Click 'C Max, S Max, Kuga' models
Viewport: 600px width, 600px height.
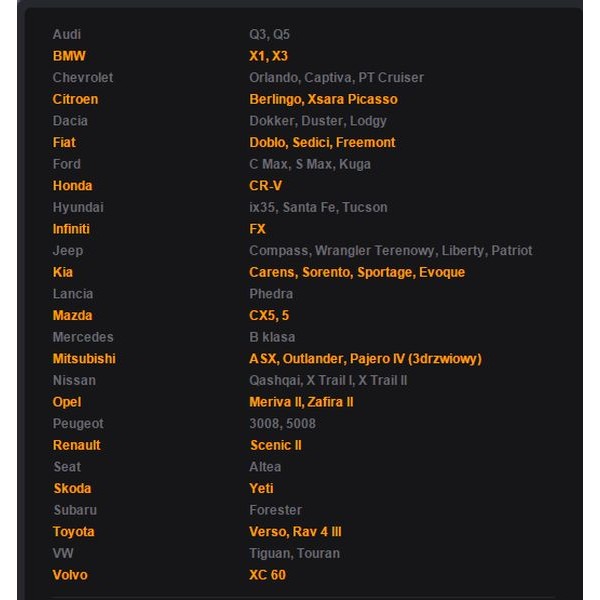[x=310, y=164]
